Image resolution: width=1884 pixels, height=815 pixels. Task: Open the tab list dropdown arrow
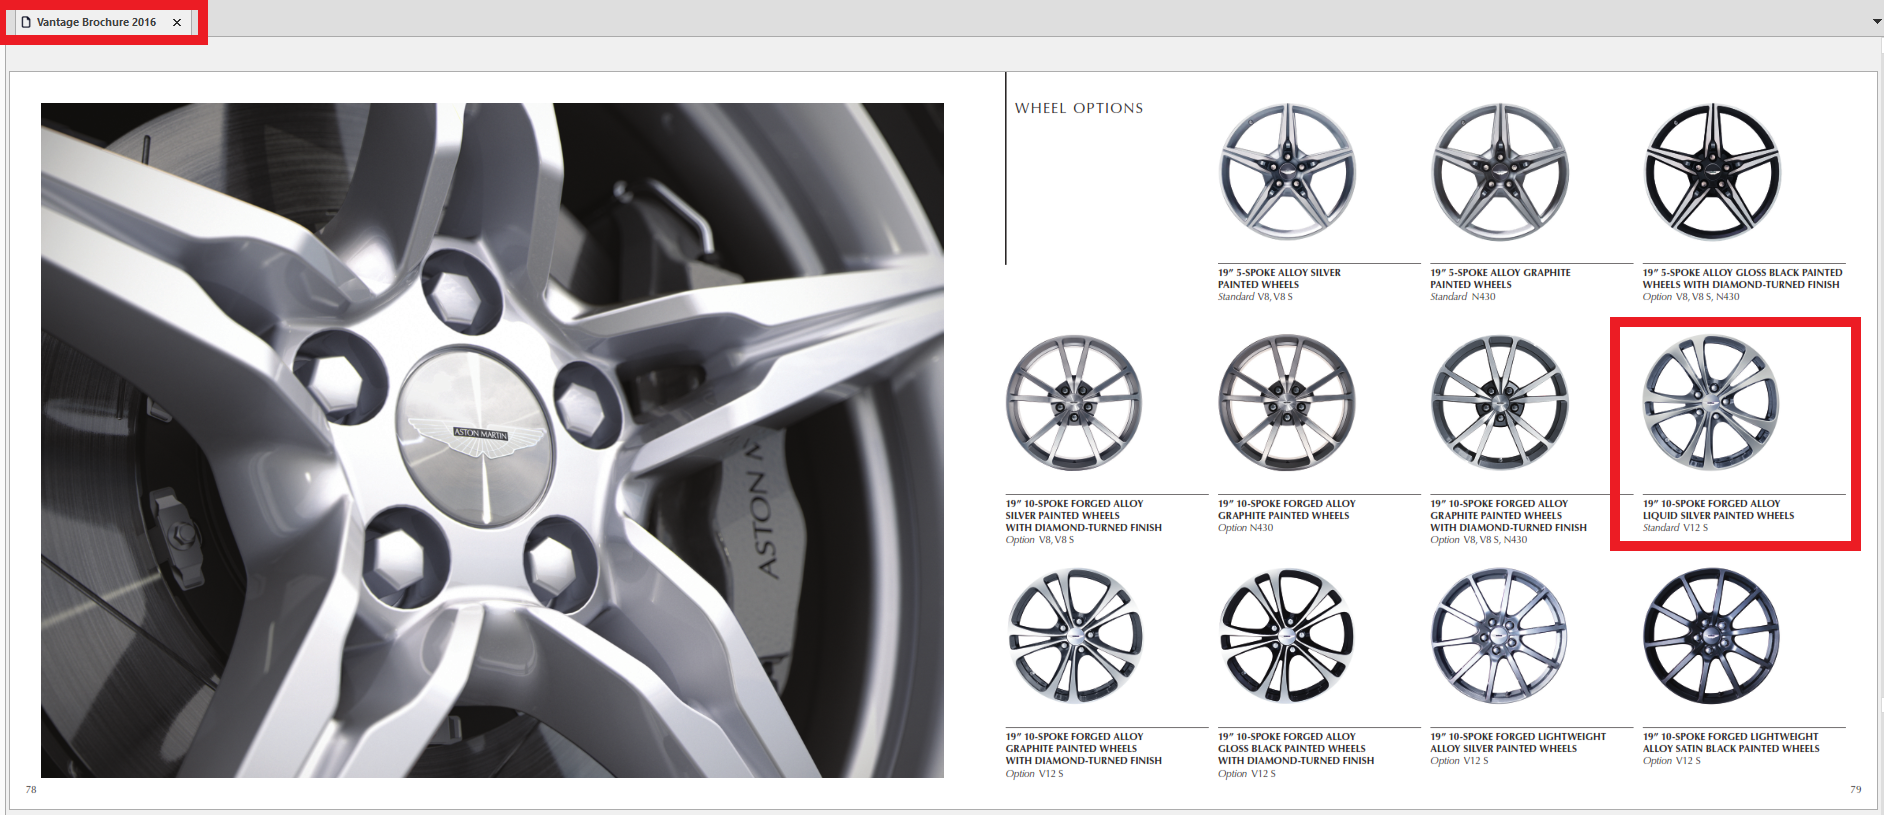pyautogui.click(x=1876, y=21)
